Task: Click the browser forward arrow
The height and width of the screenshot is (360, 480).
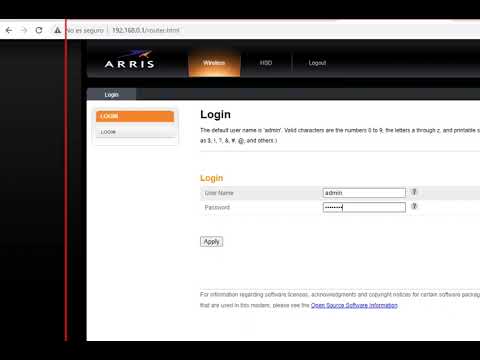Action: pos(24,30)
